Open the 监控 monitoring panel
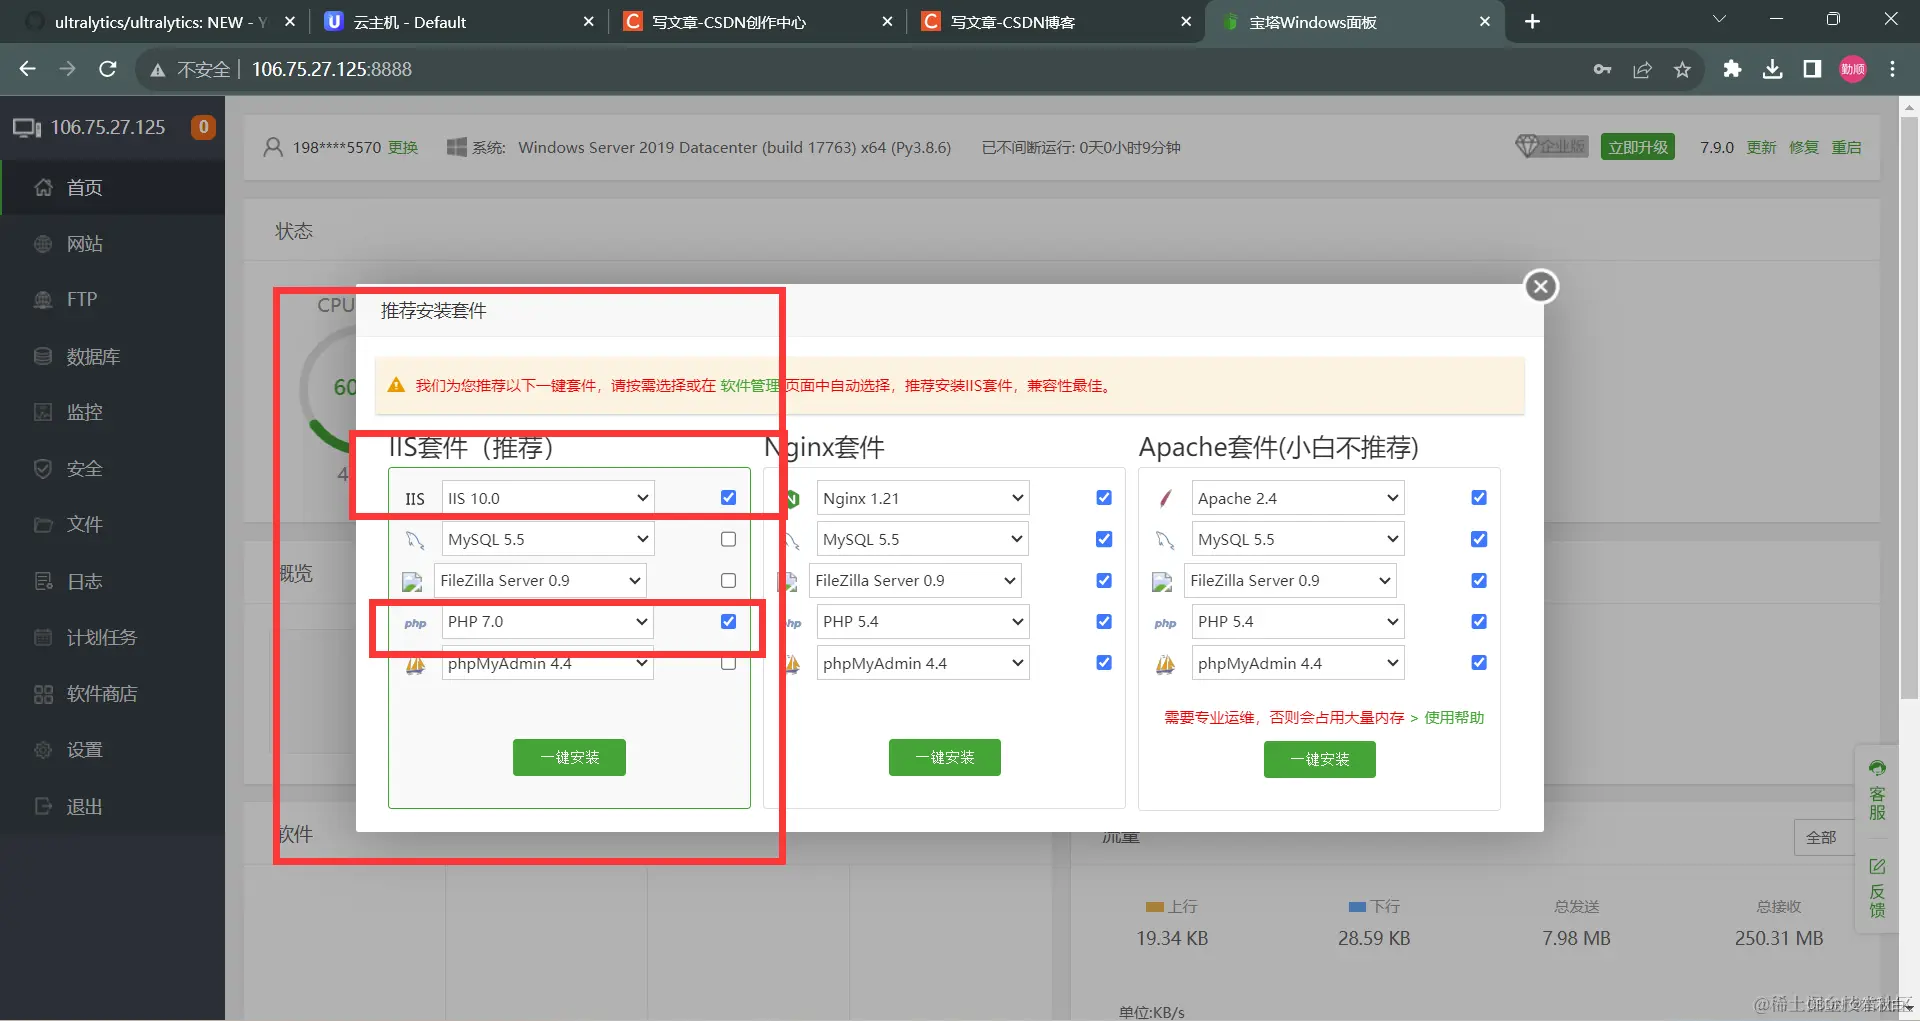Screen dimensions: 1920x1021 tap(84, 412)
